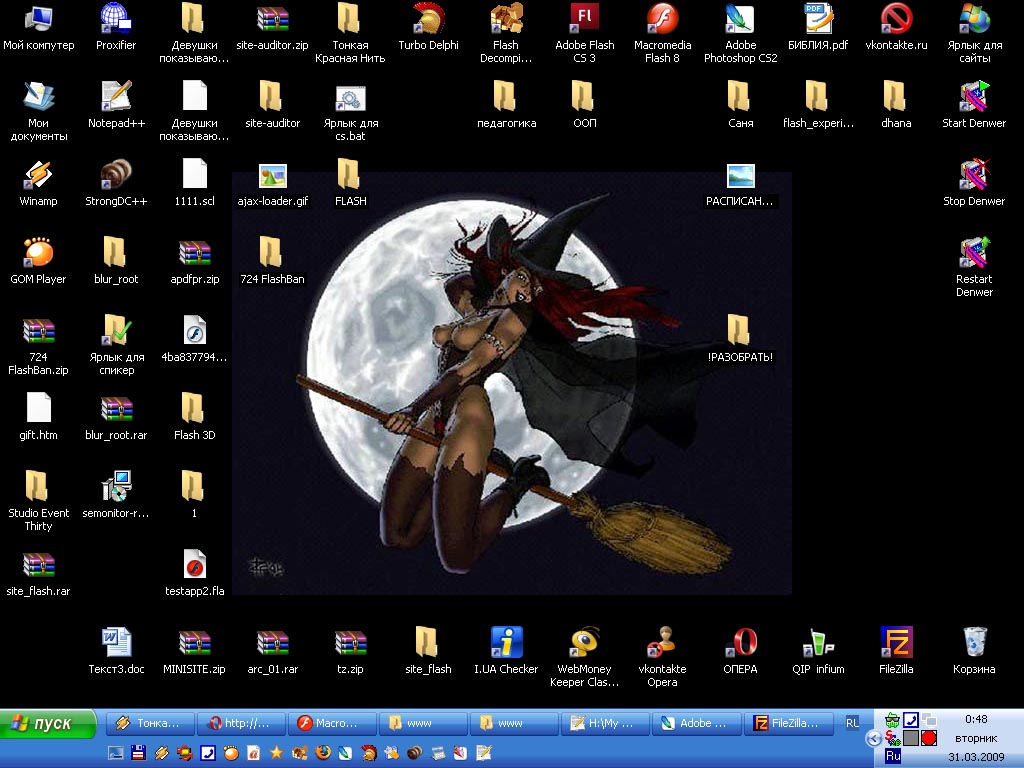Launch the Macromedia Flash 8 shortcut
The height and width of the screenshot is (768, 1024).
click(x=662, y=33)
